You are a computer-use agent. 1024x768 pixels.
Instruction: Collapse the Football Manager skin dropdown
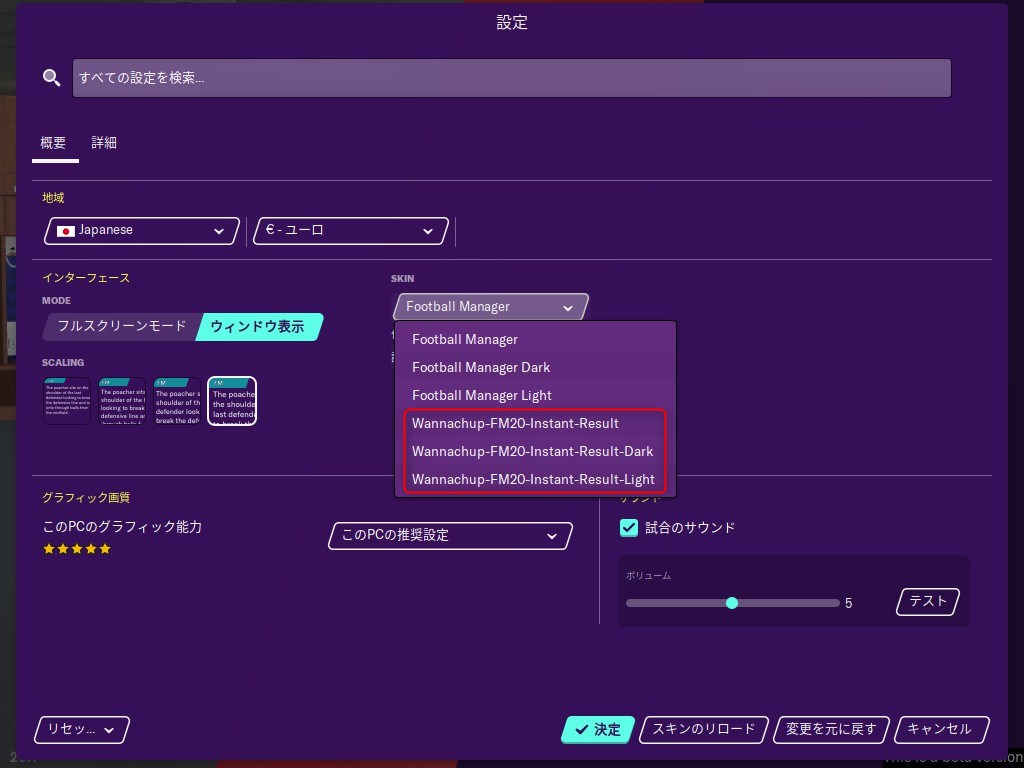[490, 306]
